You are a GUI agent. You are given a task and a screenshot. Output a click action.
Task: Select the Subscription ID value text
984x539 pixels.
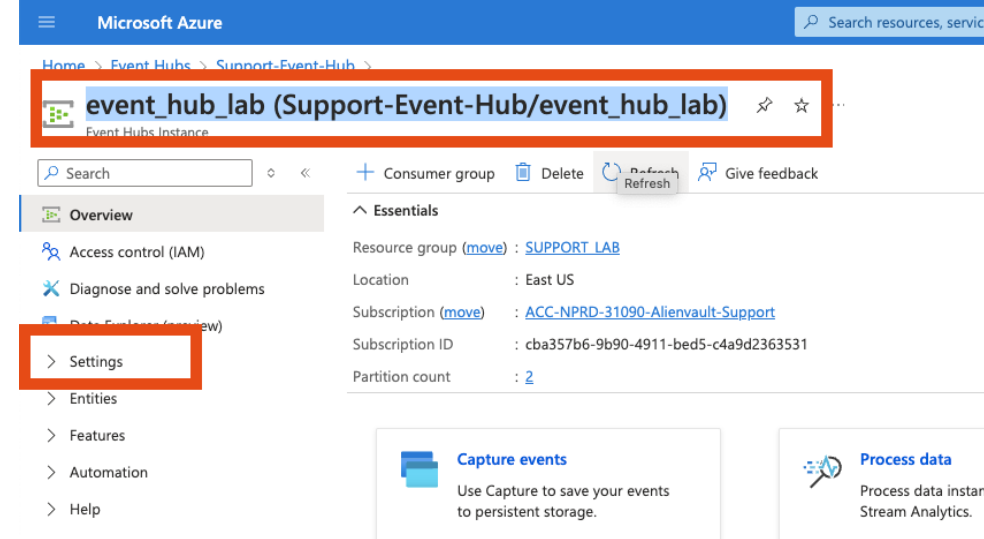pos(666,344)
